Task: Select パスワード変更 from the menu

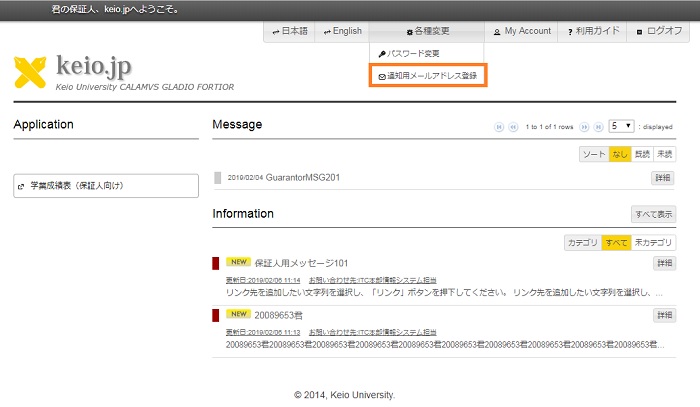Action: pyautogui.click(x=409, y=53)
